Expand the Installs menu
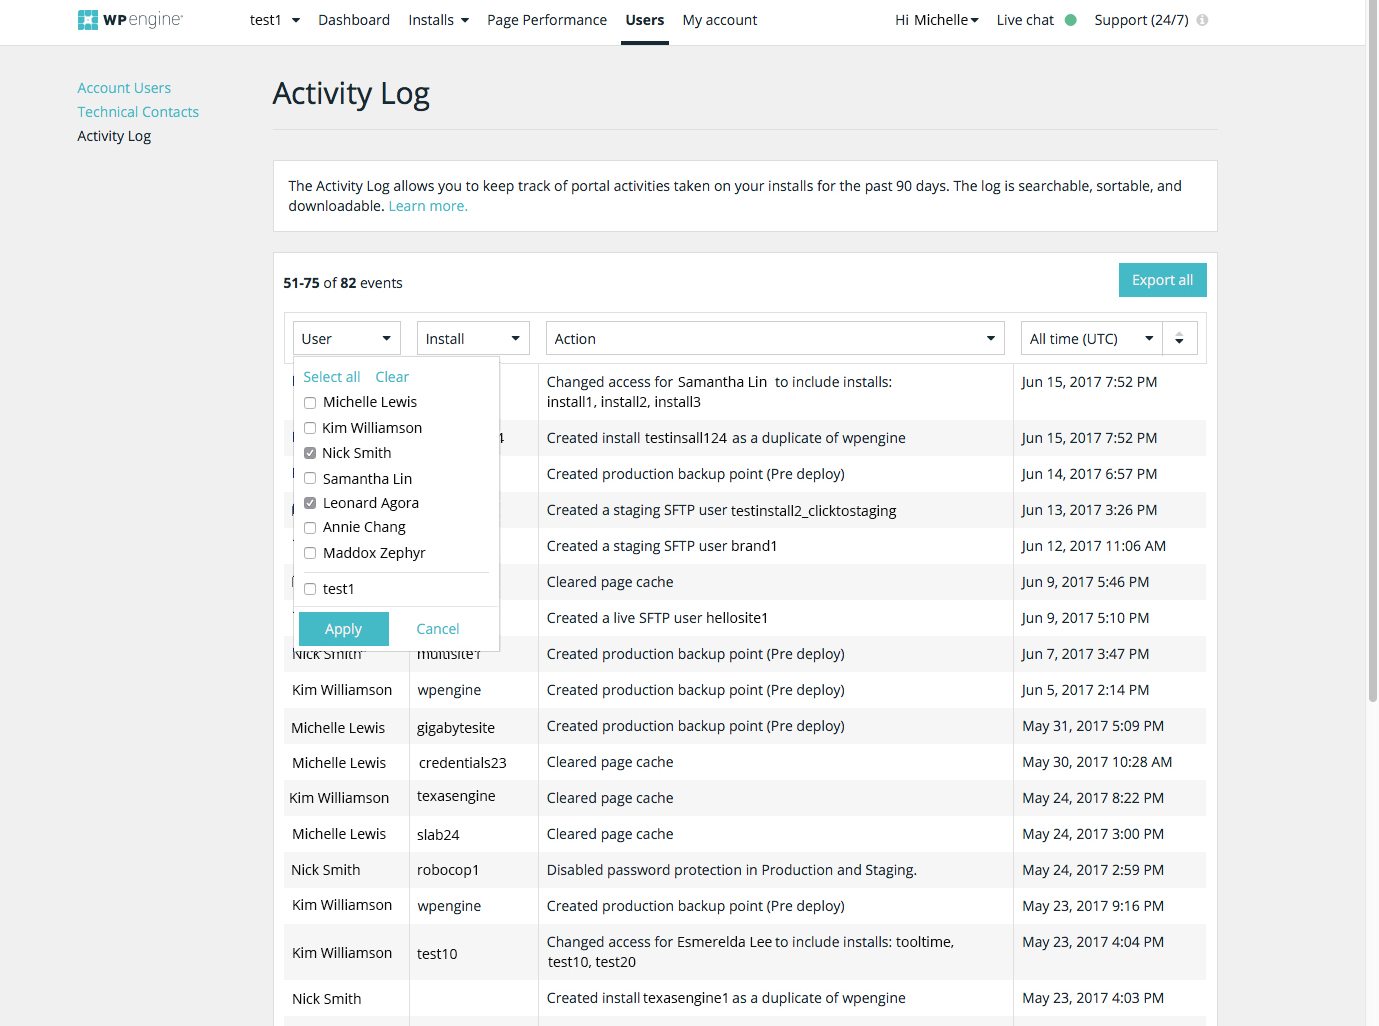Screen dimensions: 1379x1026 click(439, 20)
